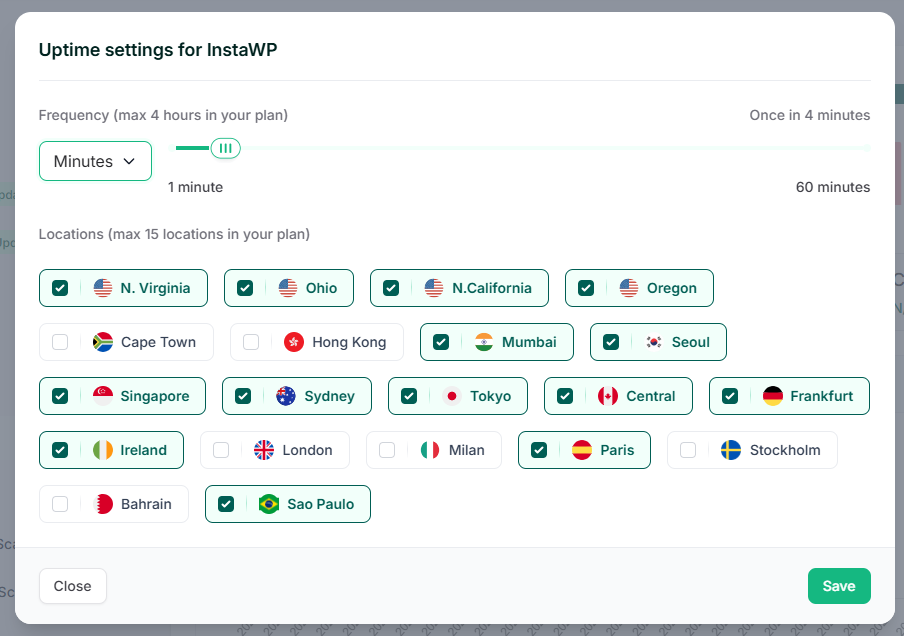Uncheck the Sao Paulo location checkbox
904x636 pixels.
[226, 504]
